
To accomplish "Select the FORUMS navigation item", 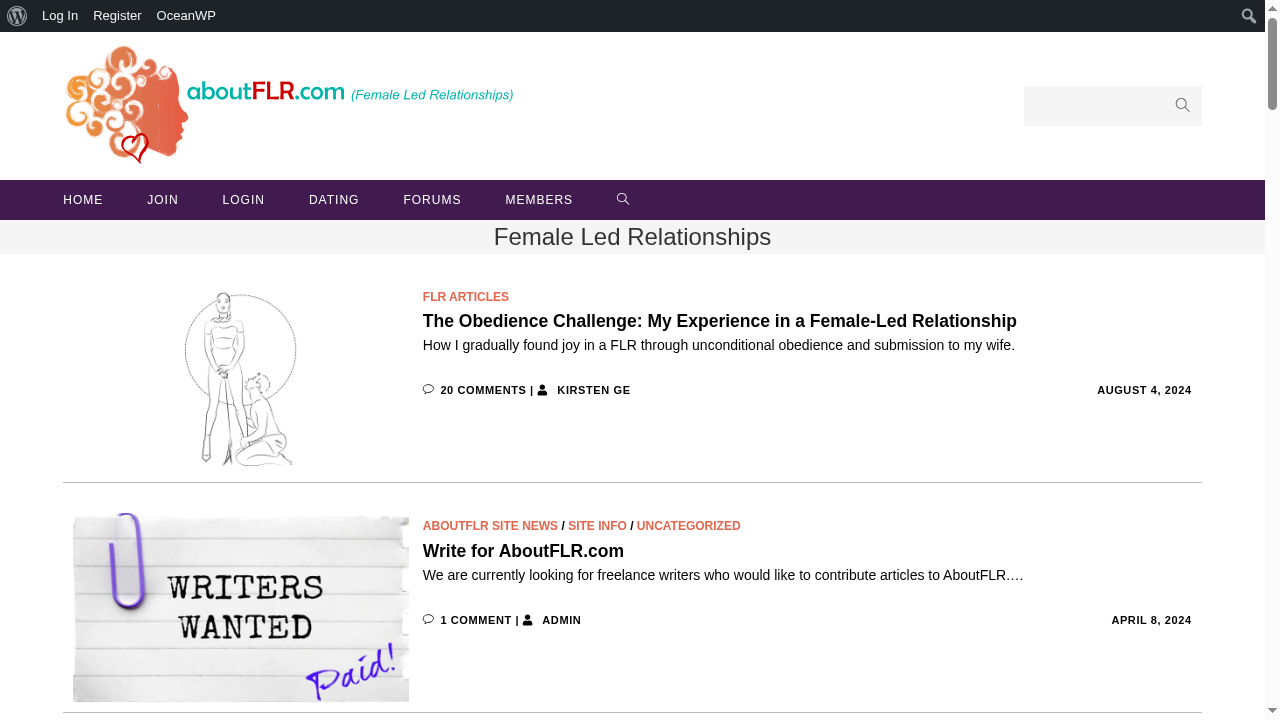I will pos(432,199).
